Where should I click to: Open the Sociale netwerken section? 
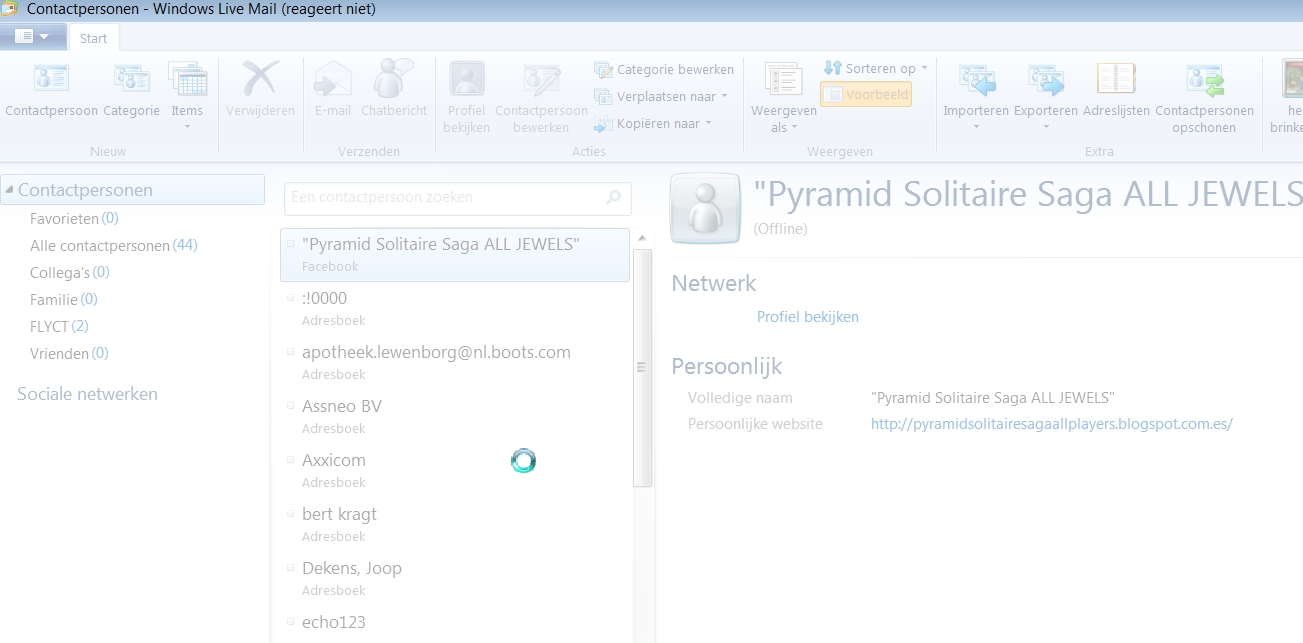click(87, 394)
